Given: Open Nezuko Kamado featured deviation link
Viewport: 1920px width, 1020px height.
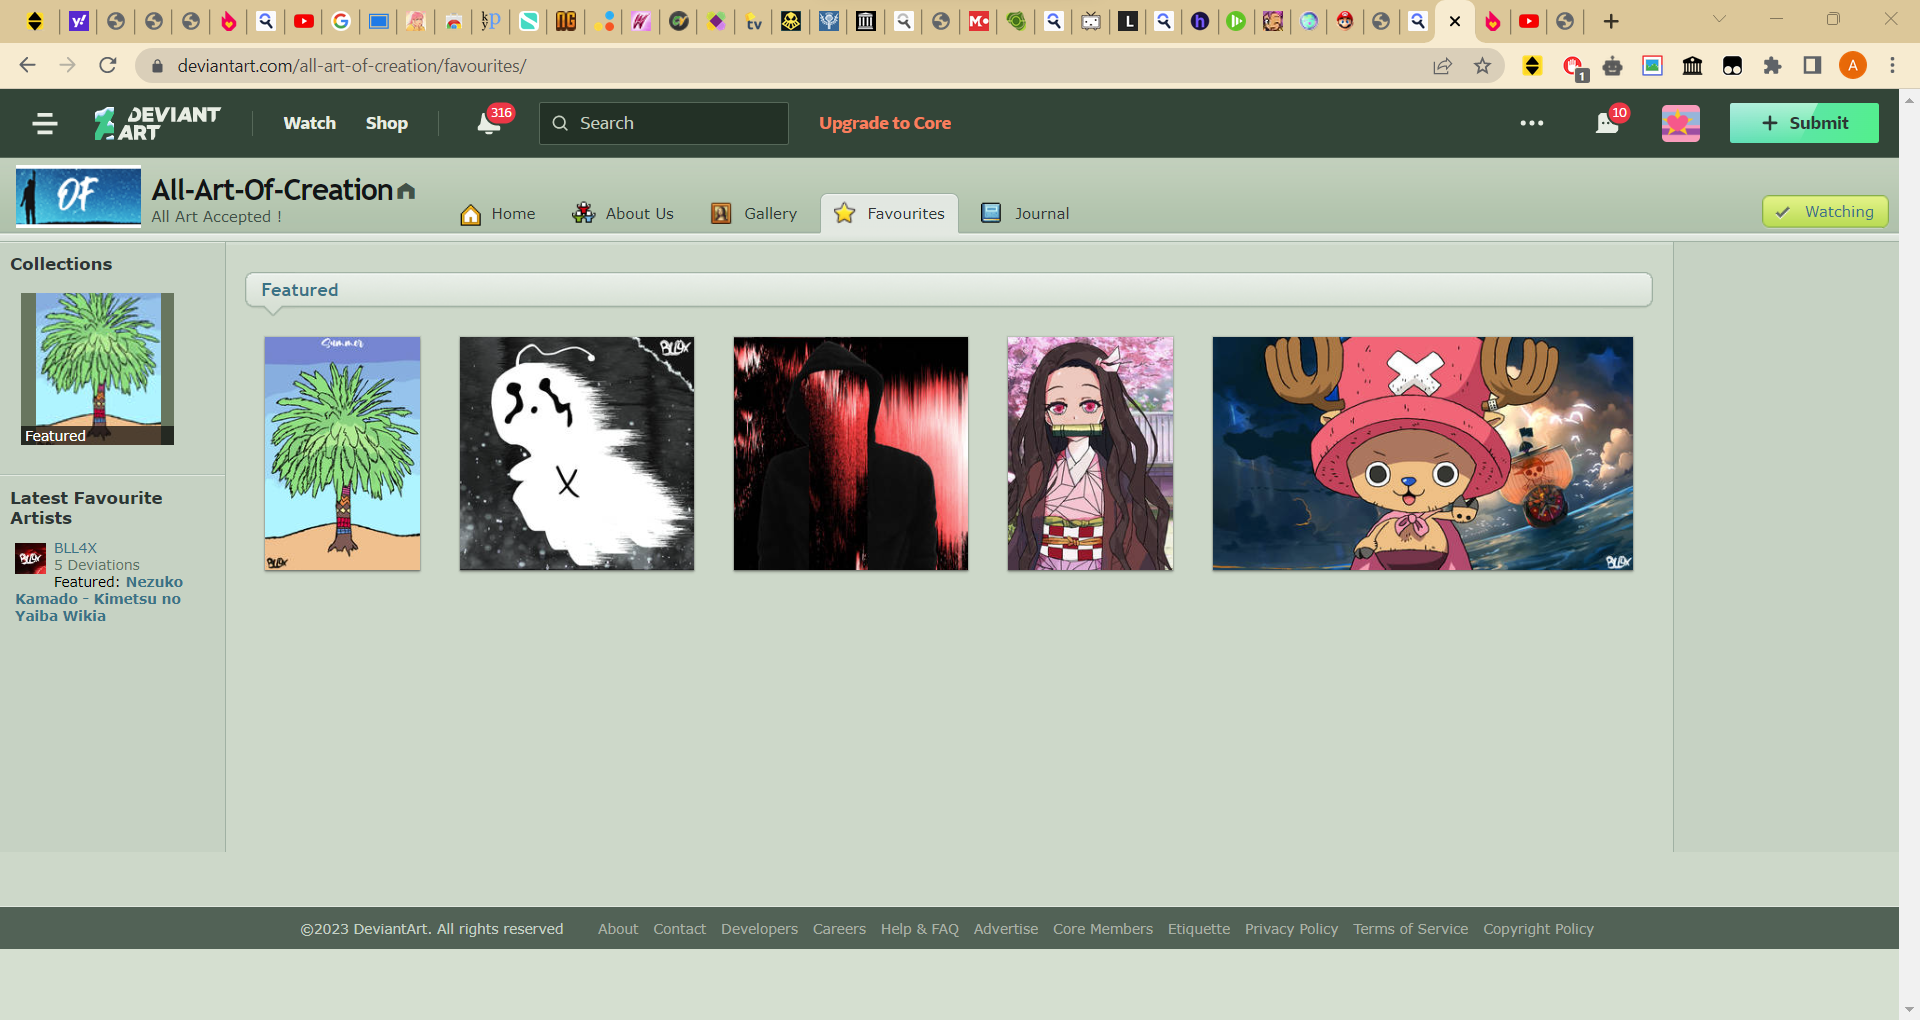Looking at the screenshot, I should click(99, 599).
